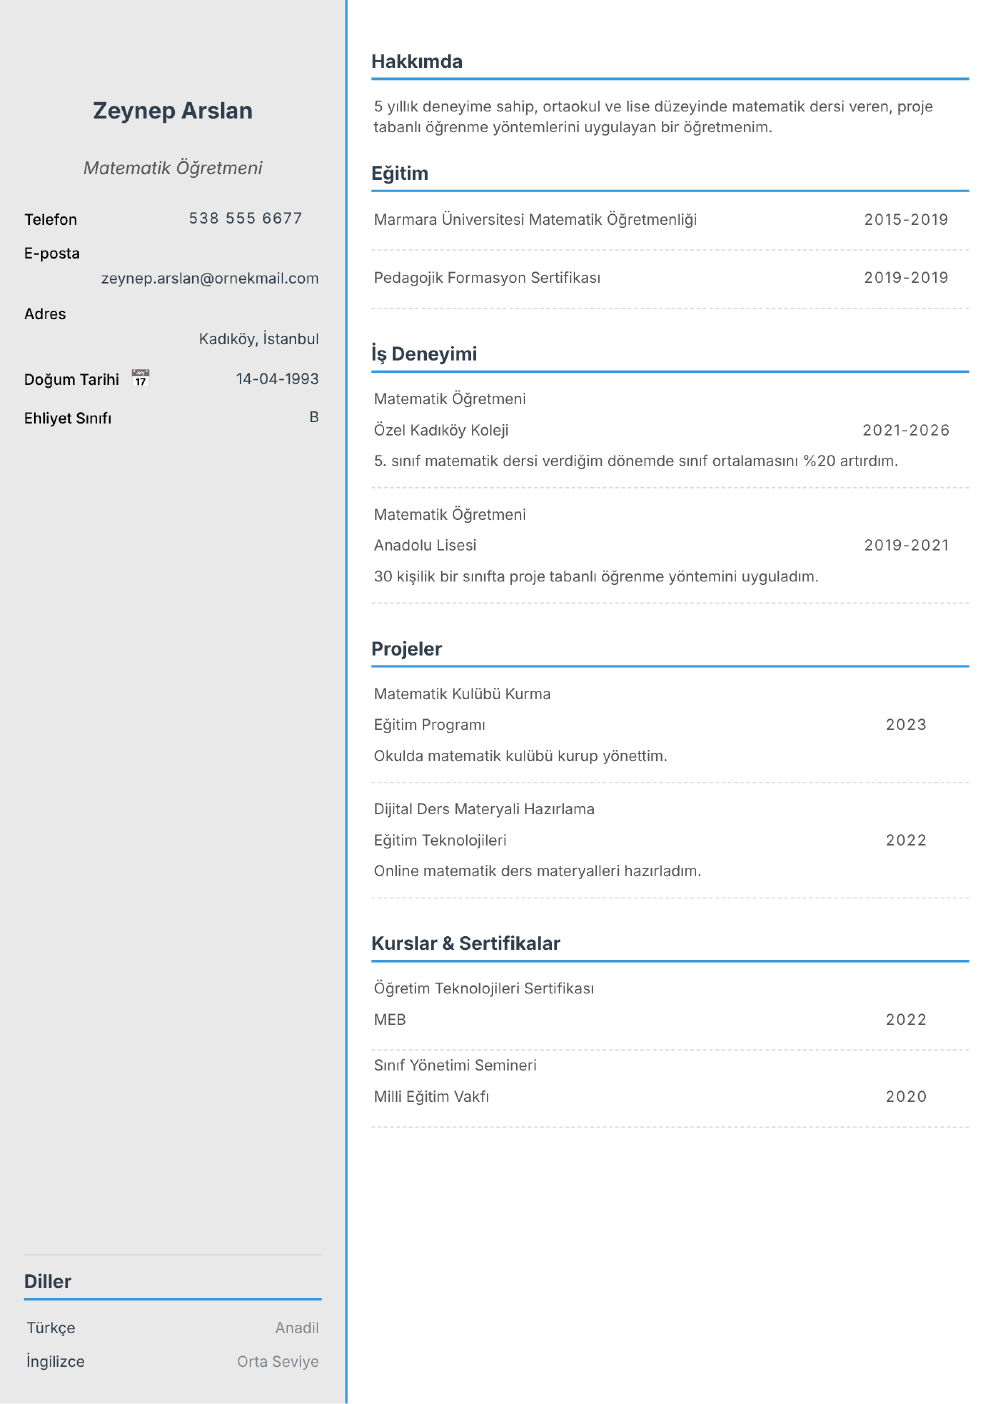
Task: Click the Ehliyet Sınıfı label
Action: point(68,418)
